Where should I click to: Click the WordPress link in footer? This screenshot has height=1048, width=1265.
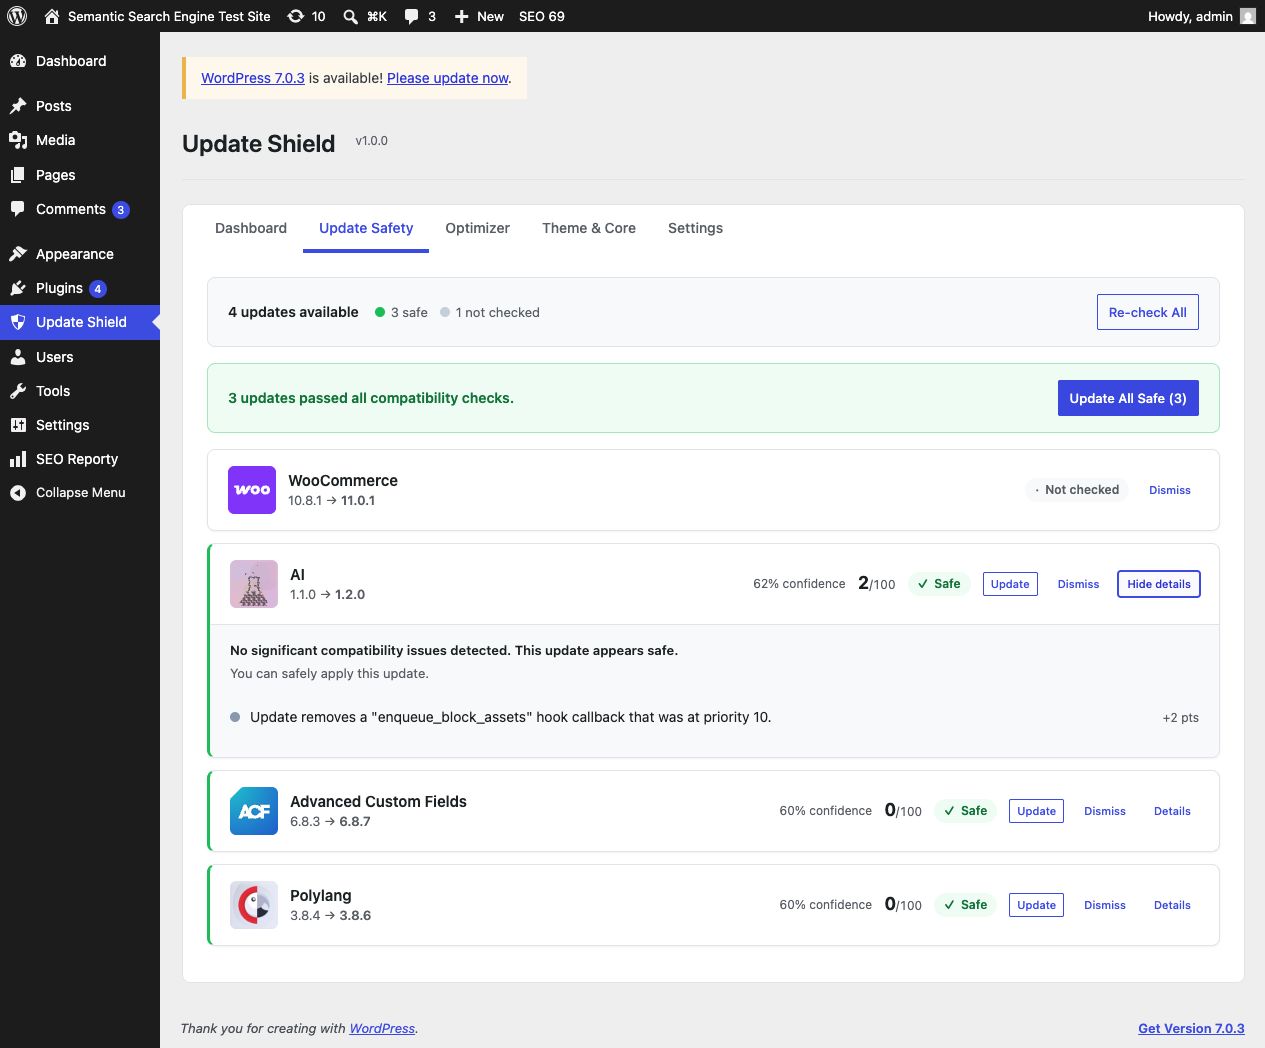(x=382, y=1028)
